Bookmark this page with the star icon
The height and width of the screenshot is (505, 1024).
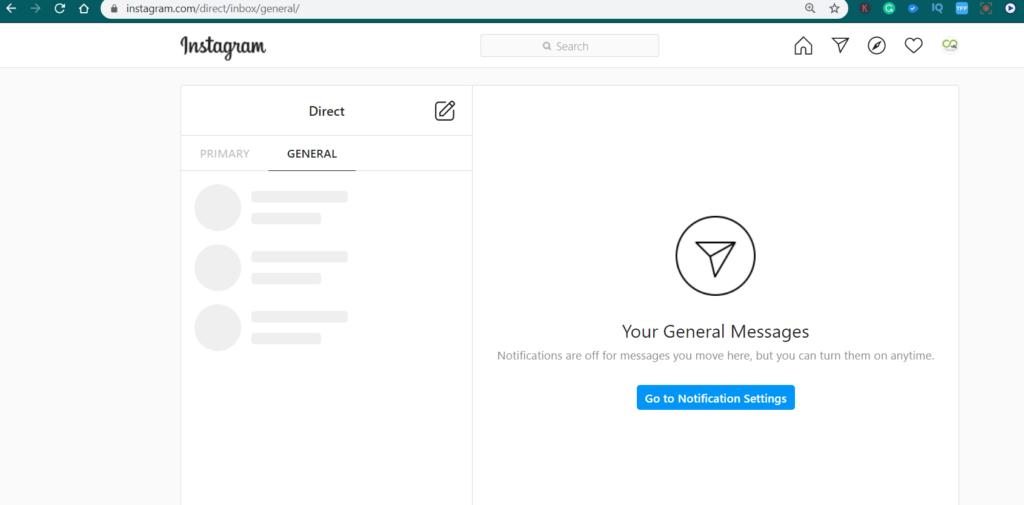pyautogui.click(x=834, y=8)
